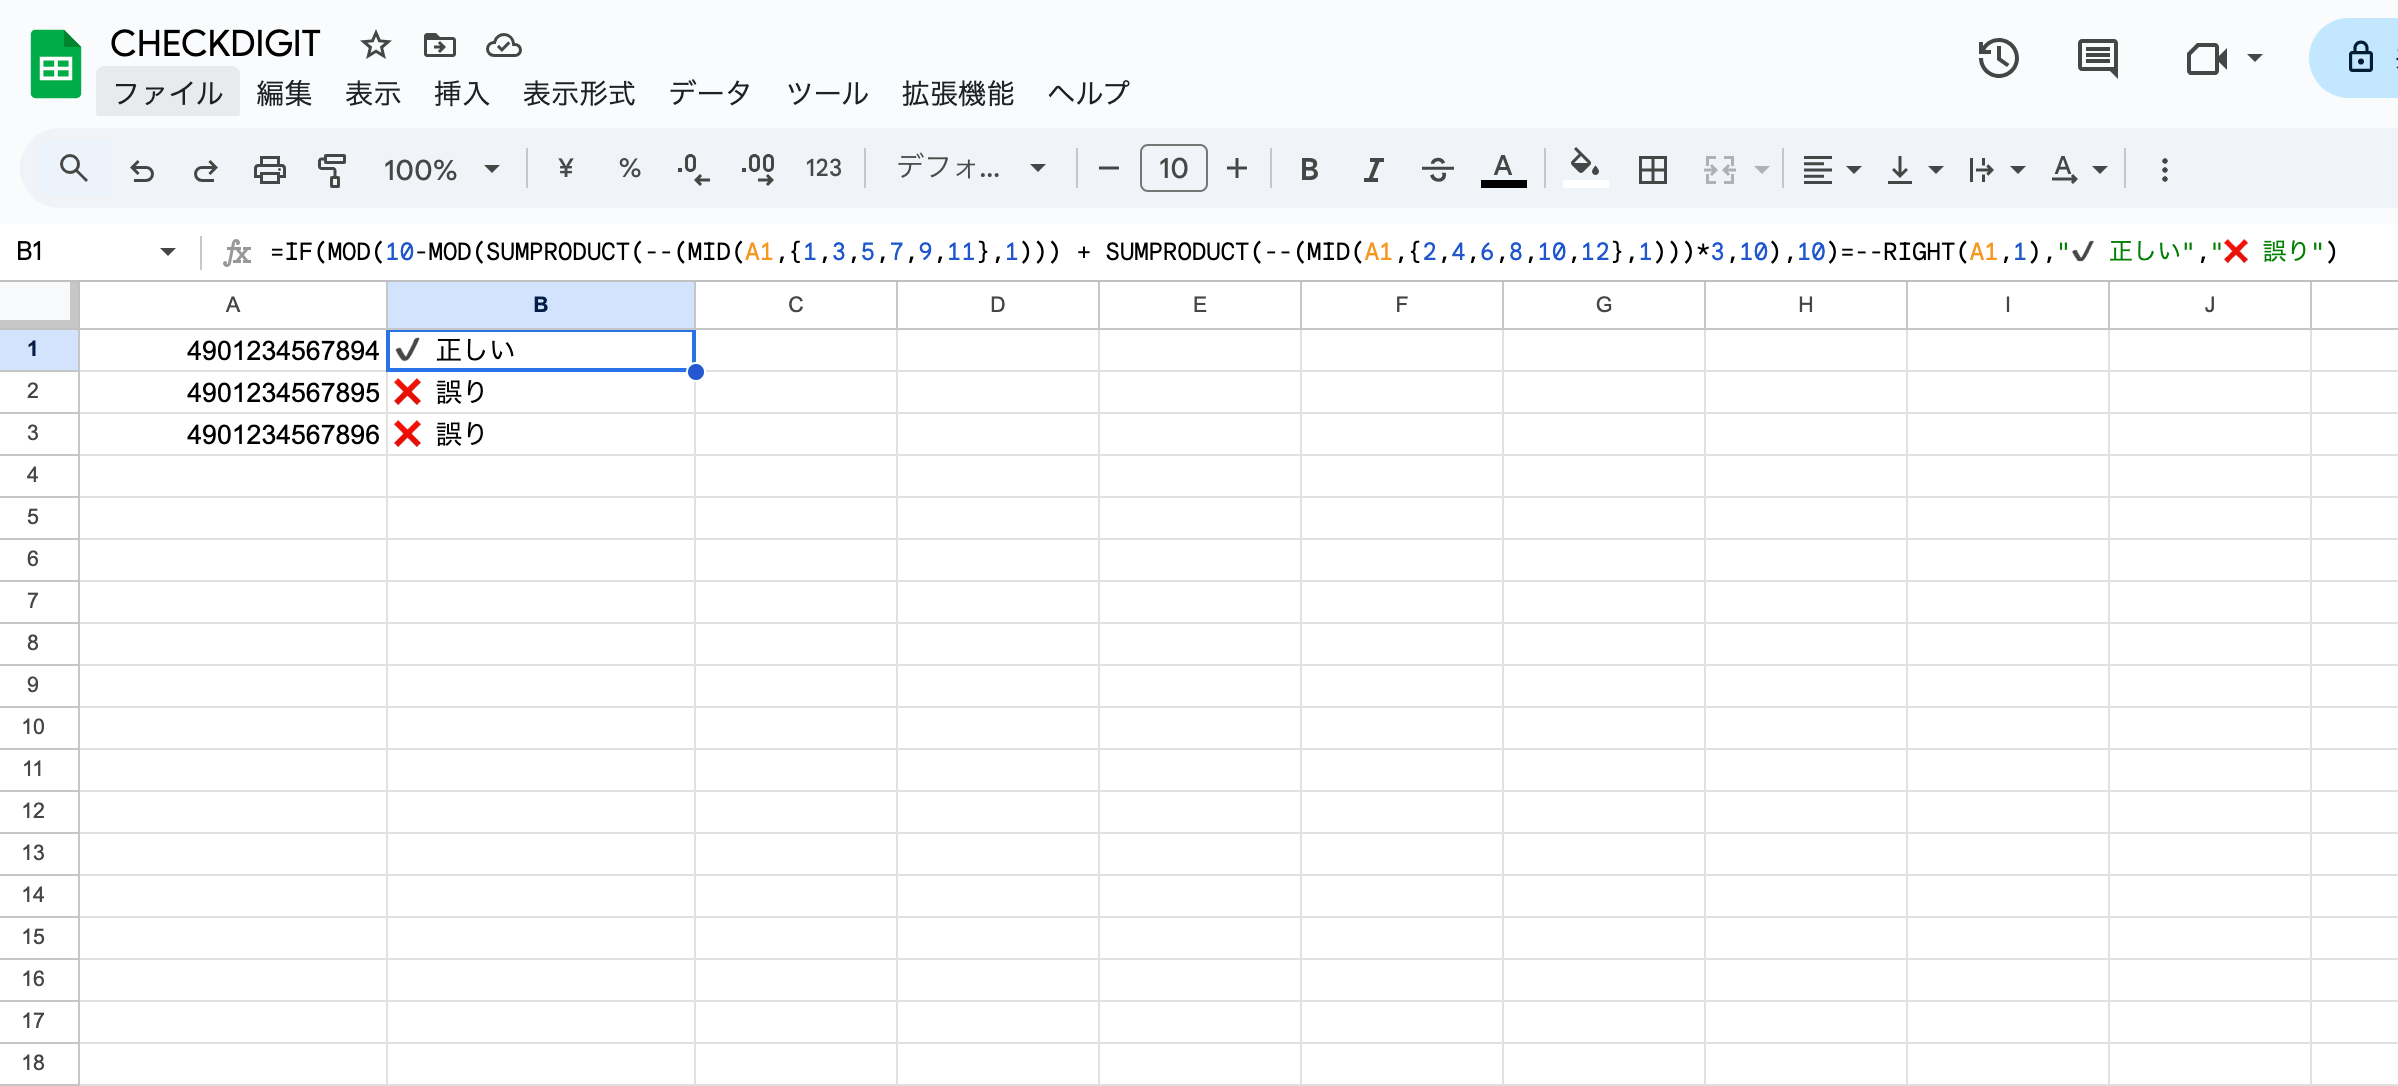Open the zoom level dropdown

point(440,169)
